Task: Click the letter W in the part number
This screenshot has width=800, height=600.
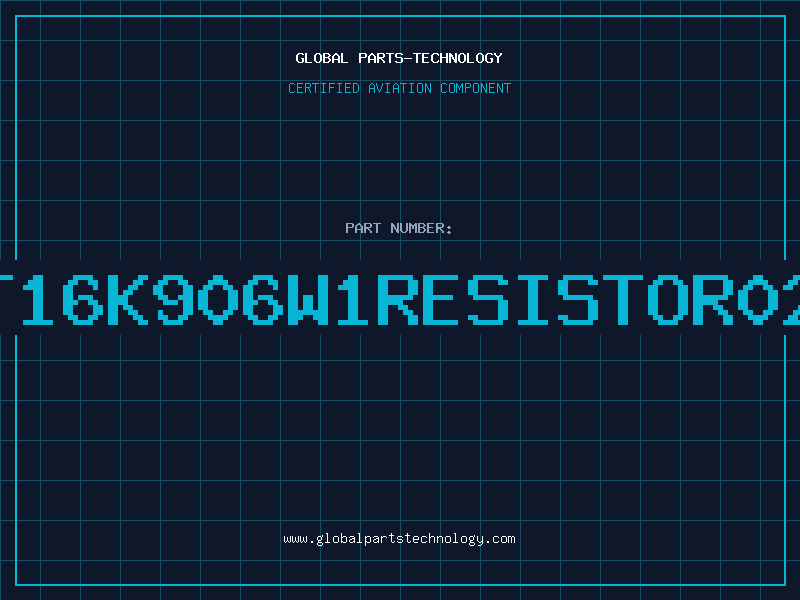Action: pos(306,300)
